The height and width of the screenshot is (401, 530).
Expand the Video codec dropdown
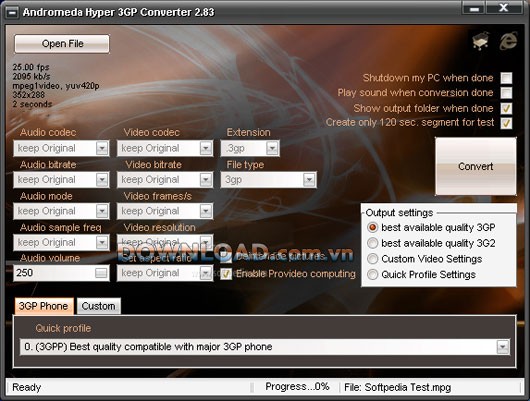pyautogui.click(x=206, y=148)
